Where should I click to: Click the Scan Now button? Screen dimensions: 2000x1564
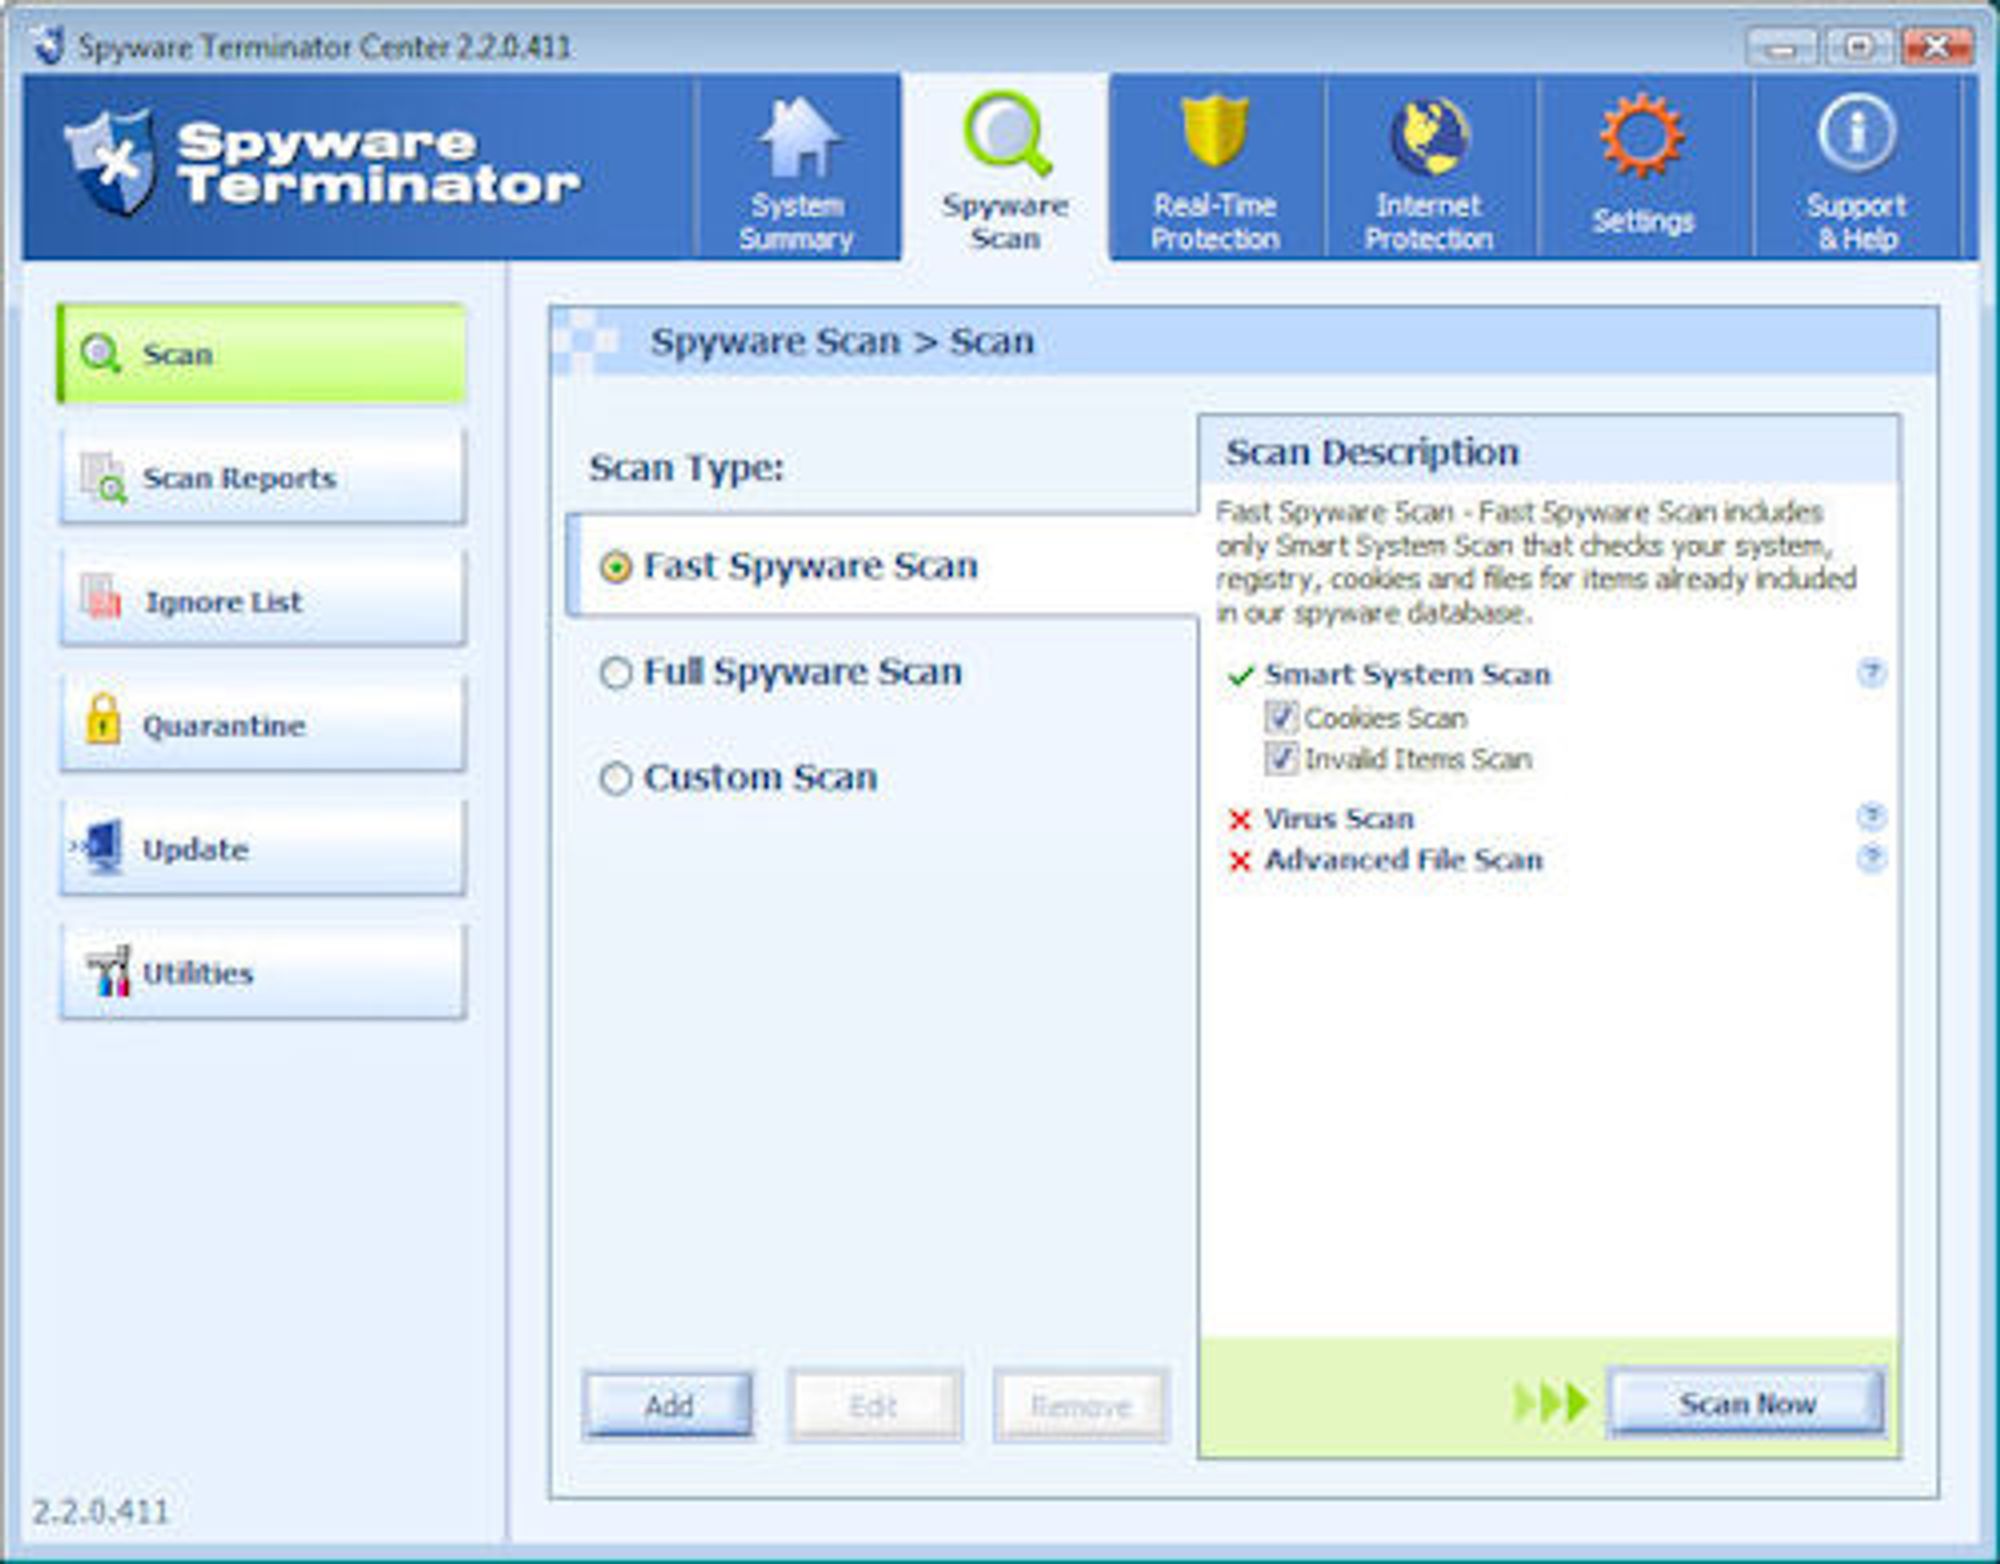1747,1403
